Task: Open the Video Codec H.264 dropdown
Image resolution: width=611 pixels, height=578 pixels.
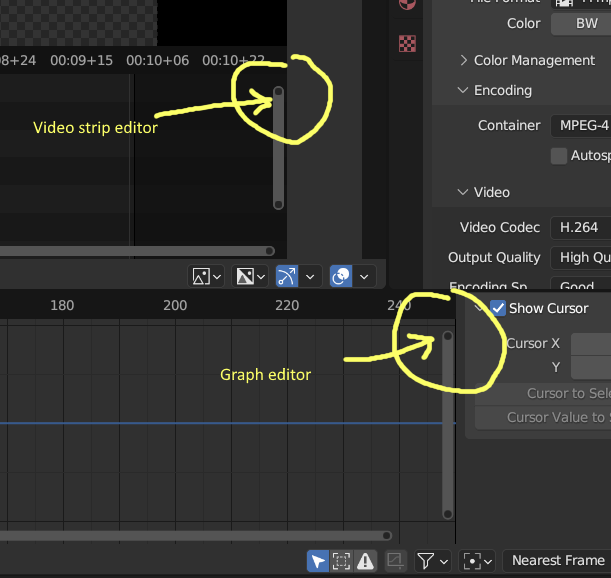Action: click(581, 228)
